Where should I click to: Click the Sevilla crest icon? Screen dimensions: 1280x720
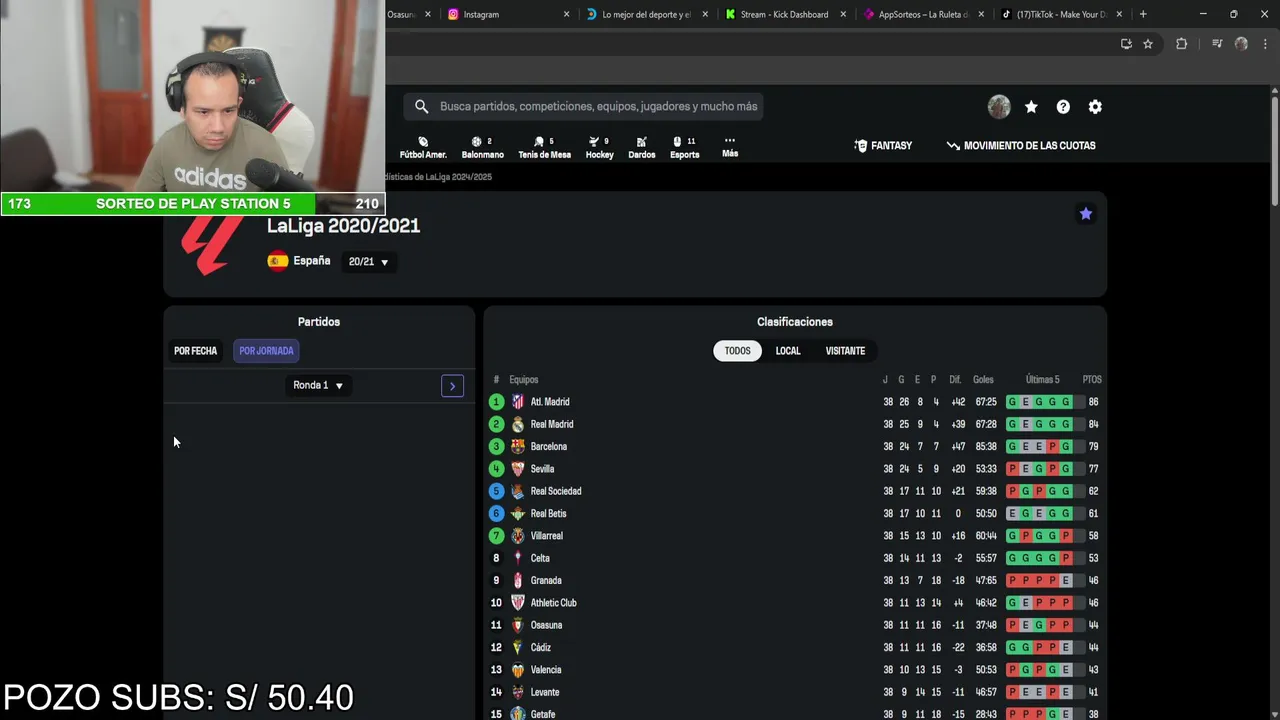click(x=518, y=469)
